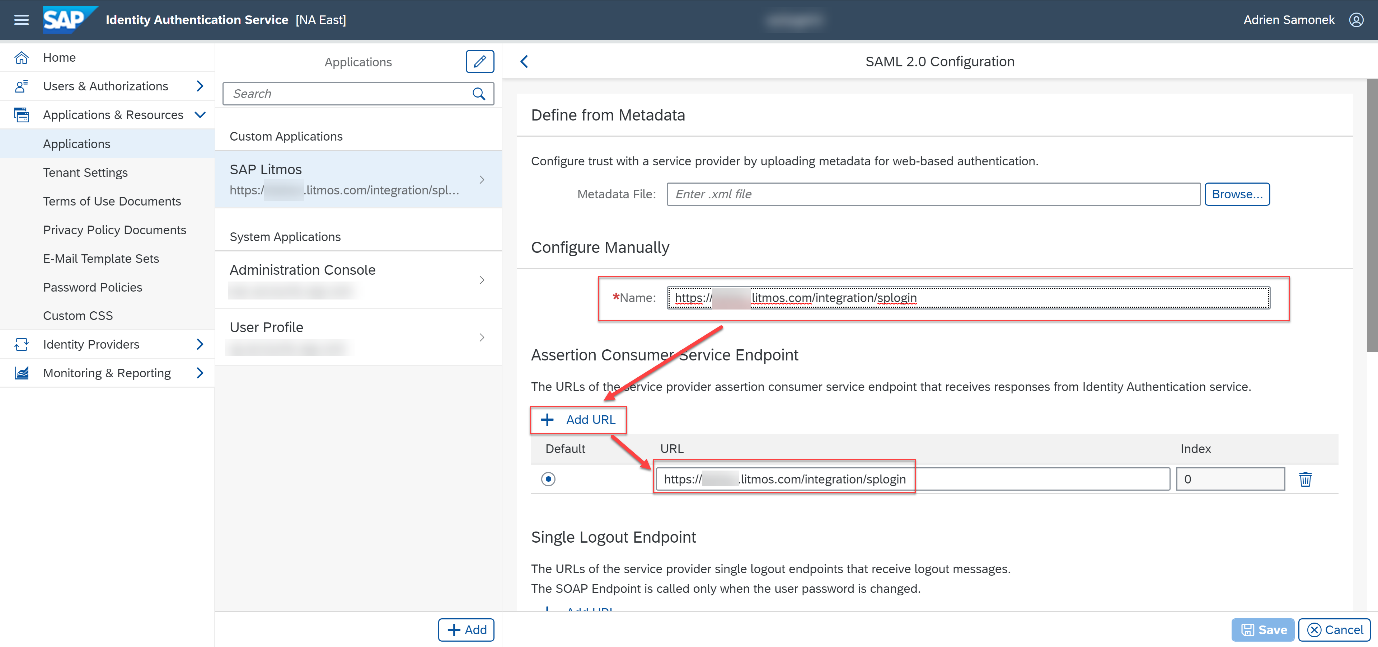Image resolution: width=1378 pixels, height=647 pixels.
Task: Click the Cancel button
Action: (x=1335, y=630)
